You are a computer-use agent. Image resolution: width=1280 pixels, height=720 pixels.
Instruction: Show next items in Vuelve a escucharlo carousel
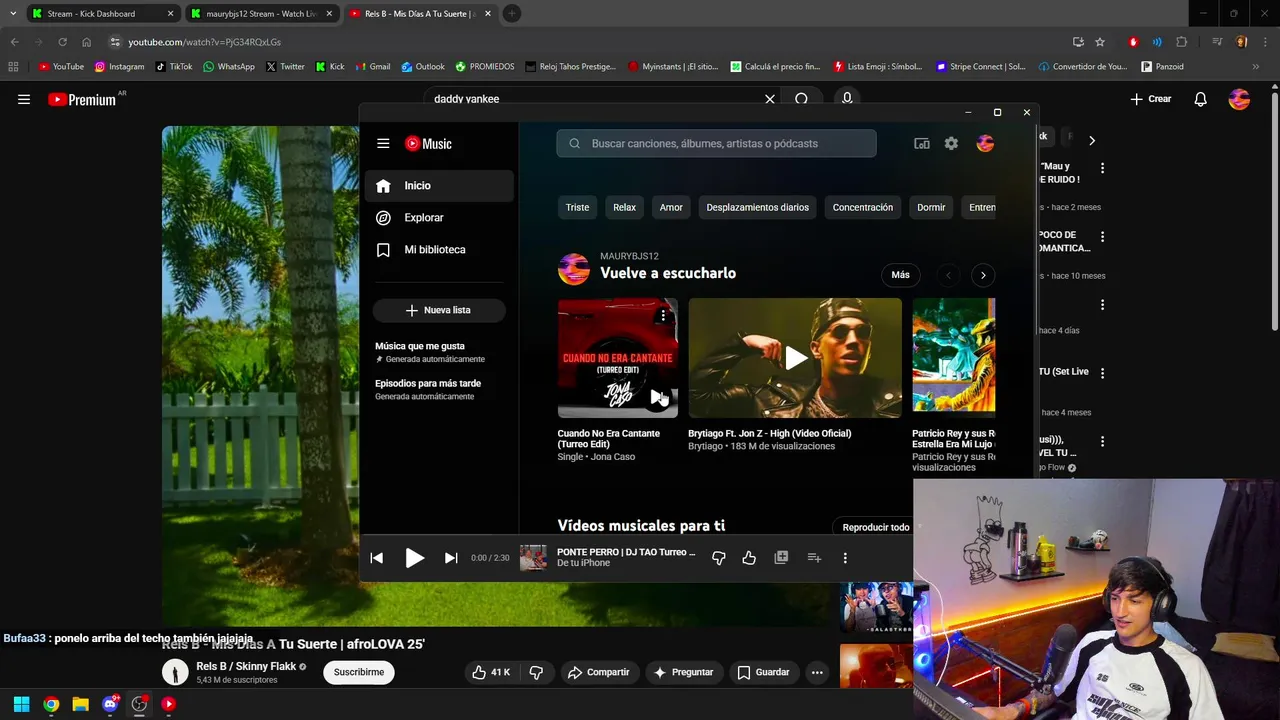(x=983, y=275)
